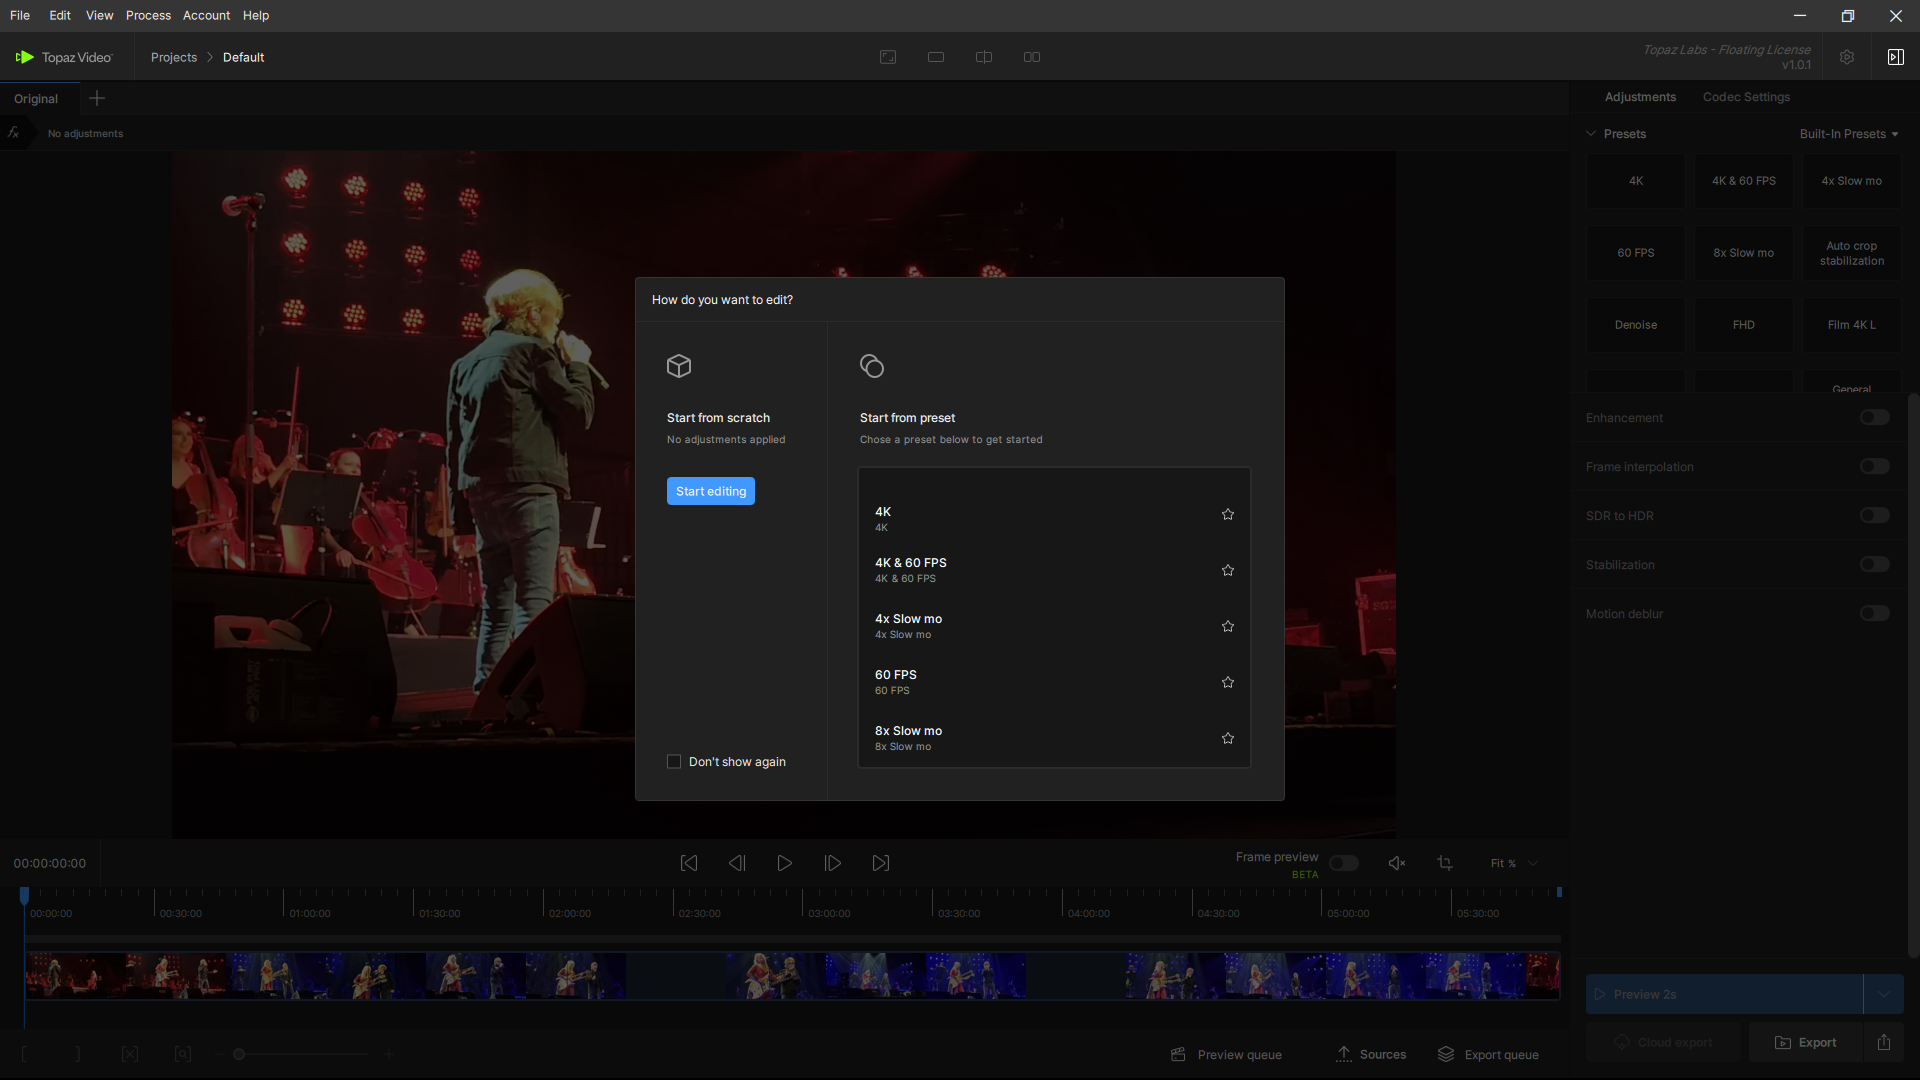Image resolution: width=1920 pixels, height=1080 pixels.
Task: Enable the Frame preview toggle
Action: pos(1344,863)
